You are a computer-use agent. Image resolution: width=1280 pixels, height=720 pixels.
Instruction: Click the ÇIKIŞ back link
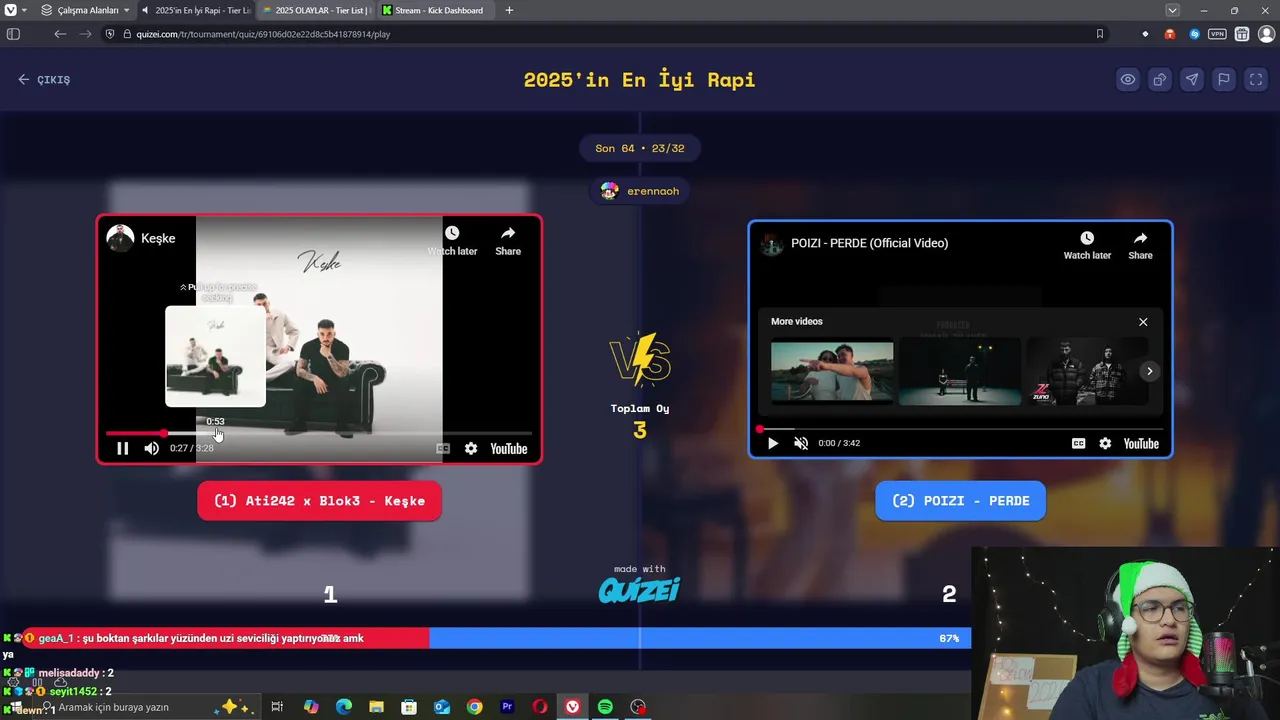[x=44, y=80]
